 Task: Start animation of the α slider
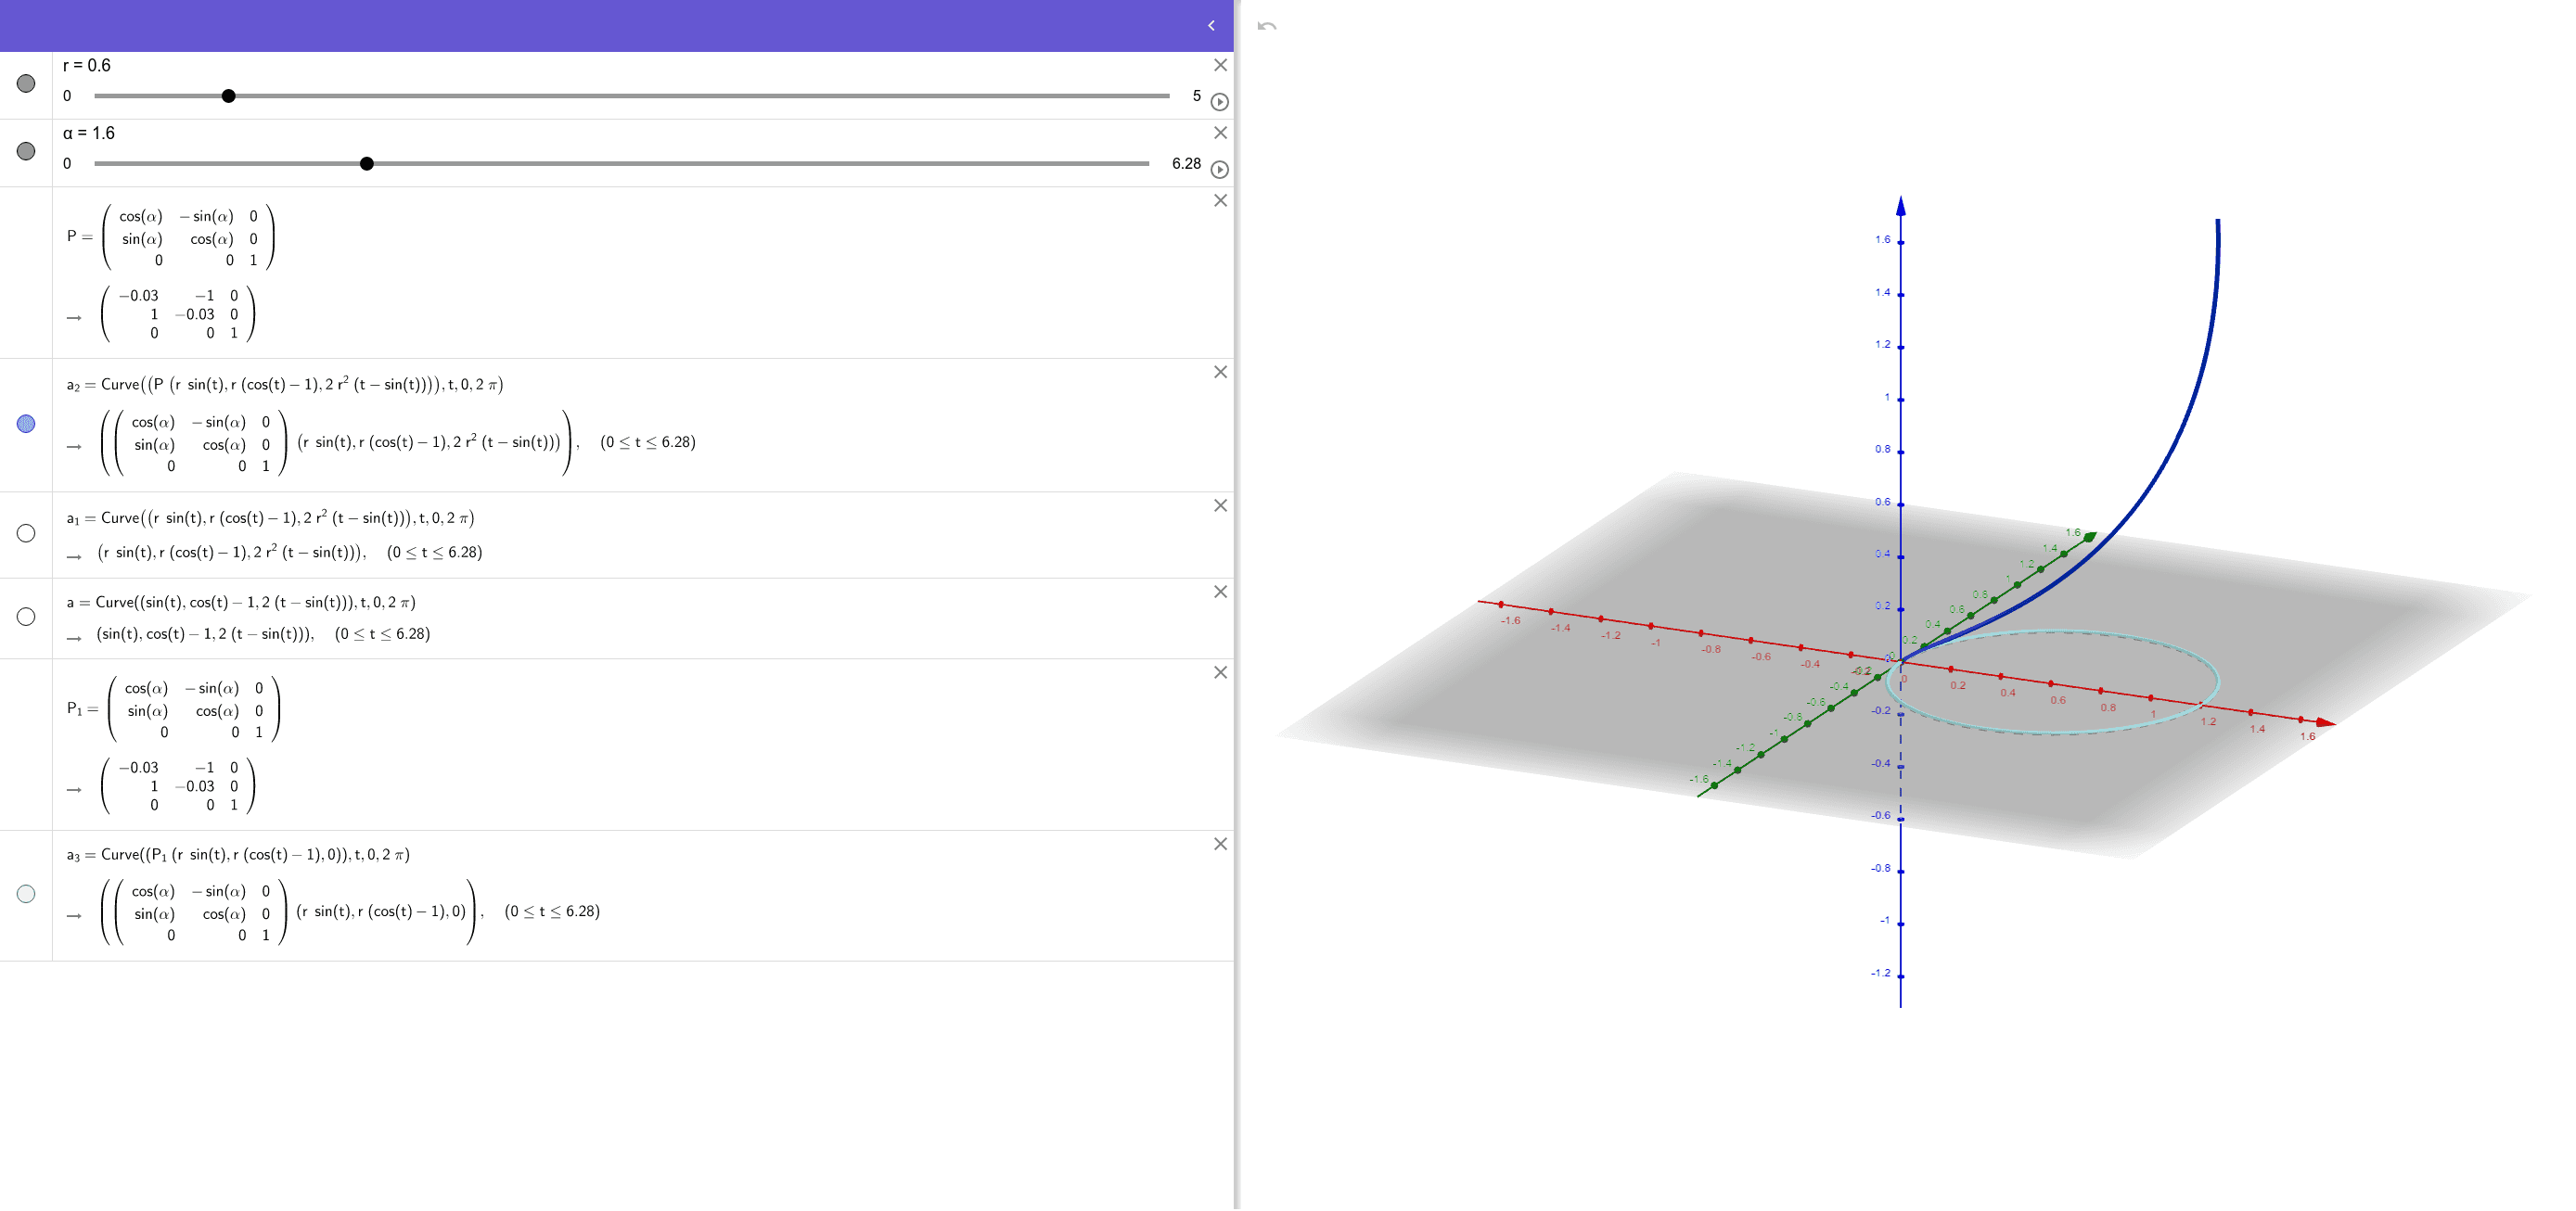tap(1219, 168)
